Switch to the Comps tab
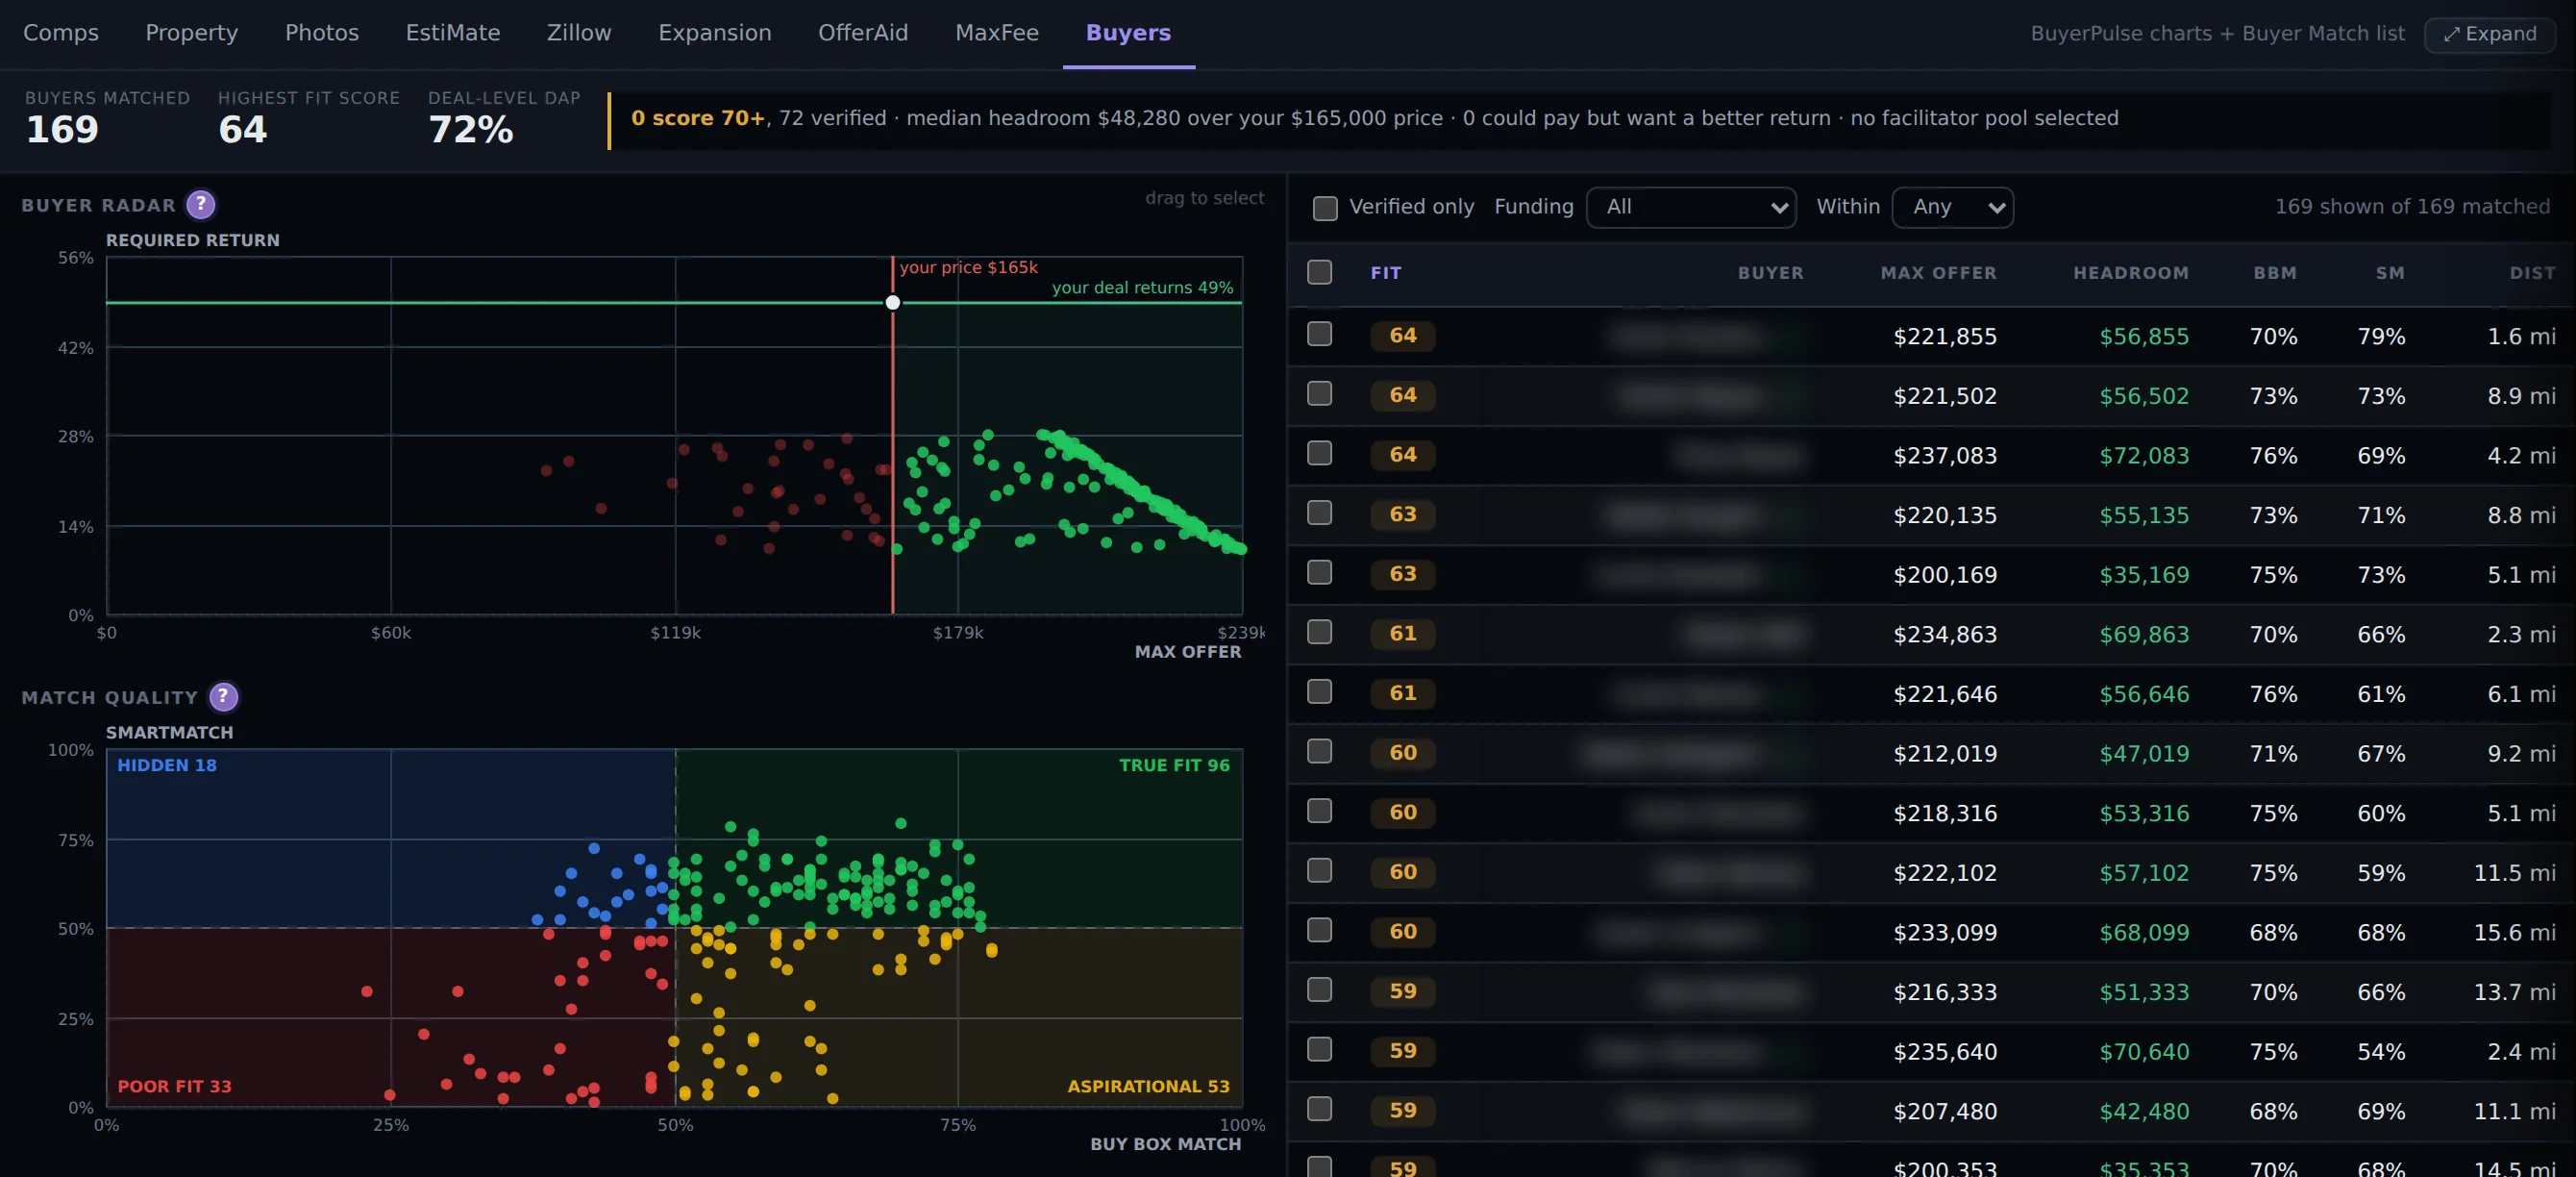The image size is (2576, 1177). tap(61, 33)
